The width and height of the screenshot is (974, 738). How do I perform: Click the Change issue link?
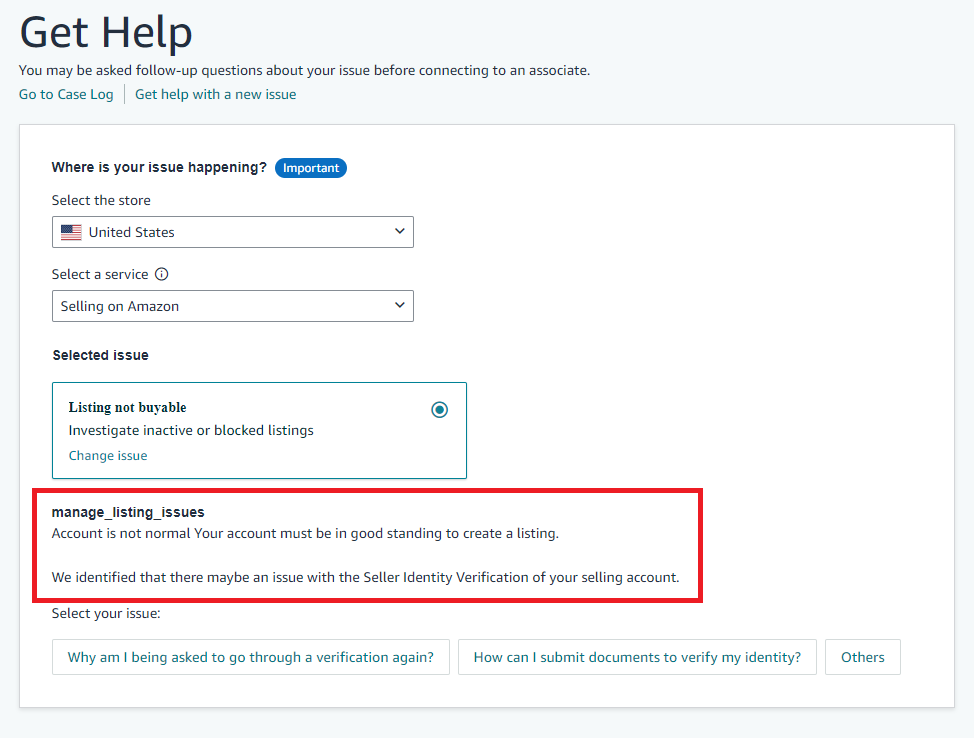(x=108, y=455)
